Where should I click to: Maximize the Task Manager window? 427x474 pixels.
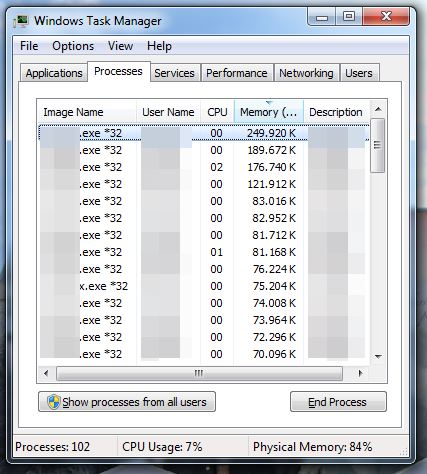(349, 17)
